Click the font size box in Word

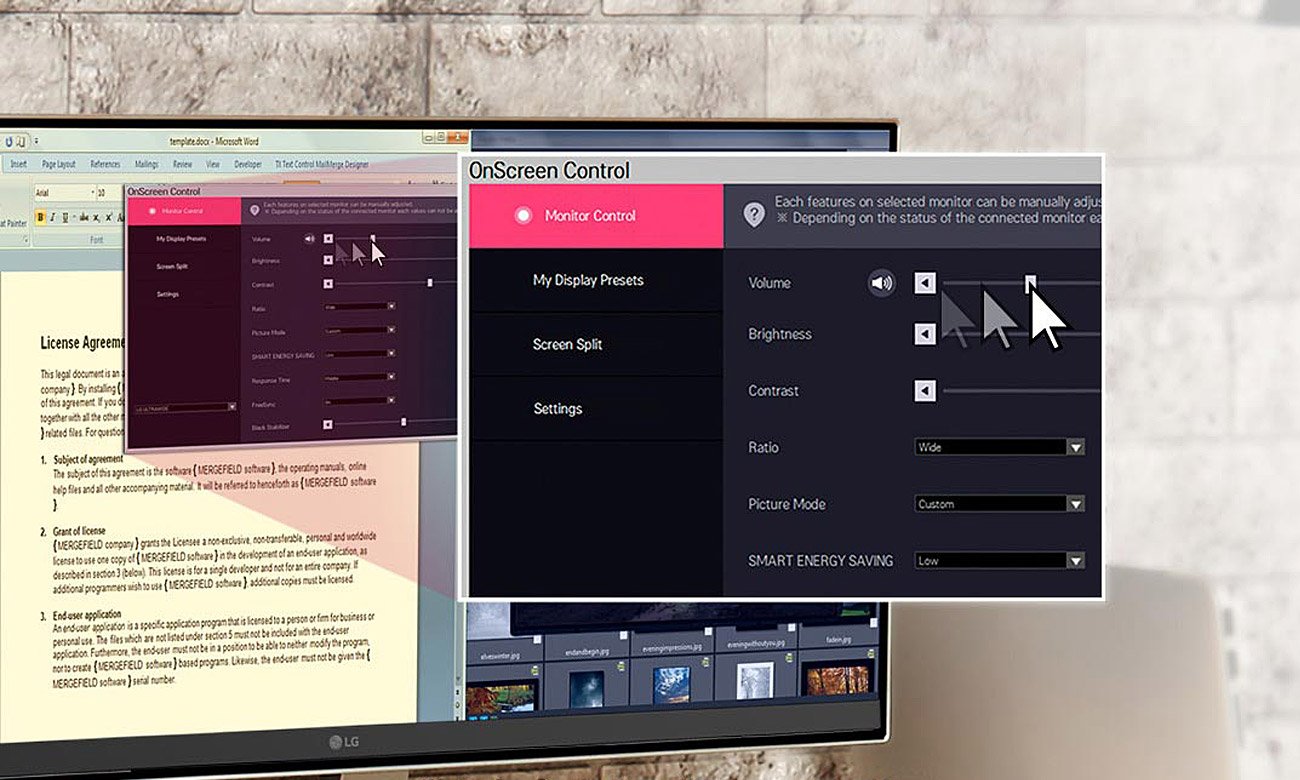point(110,193)
